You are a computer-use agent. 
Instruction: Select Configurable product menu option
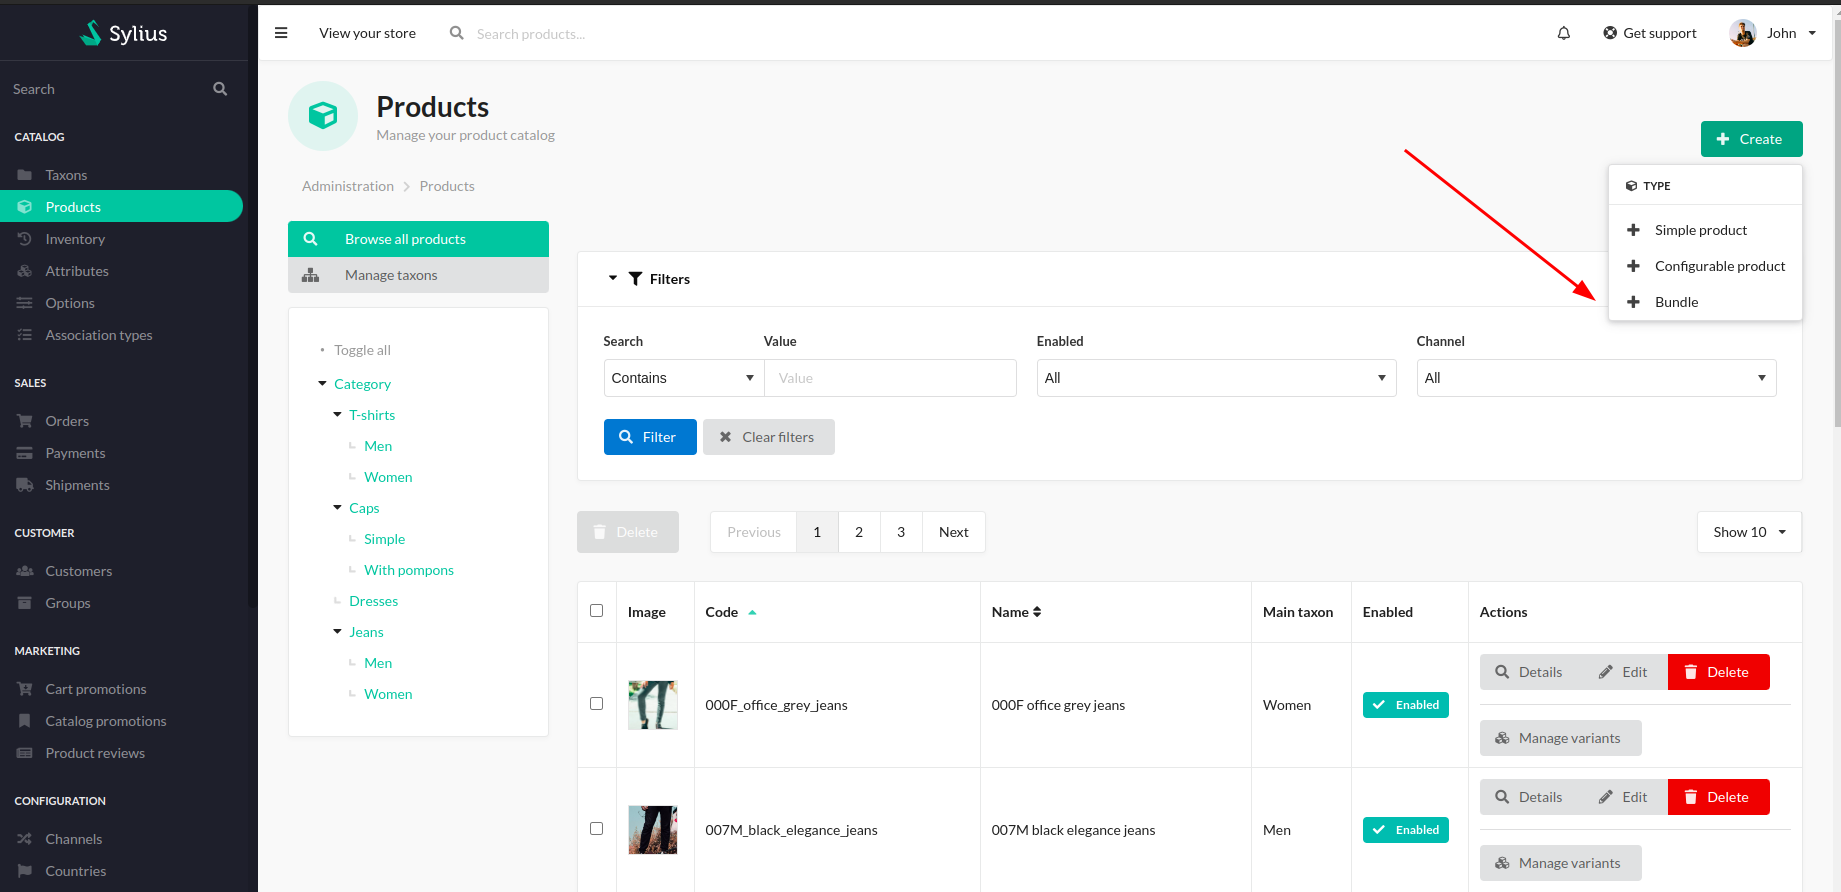1719,266
